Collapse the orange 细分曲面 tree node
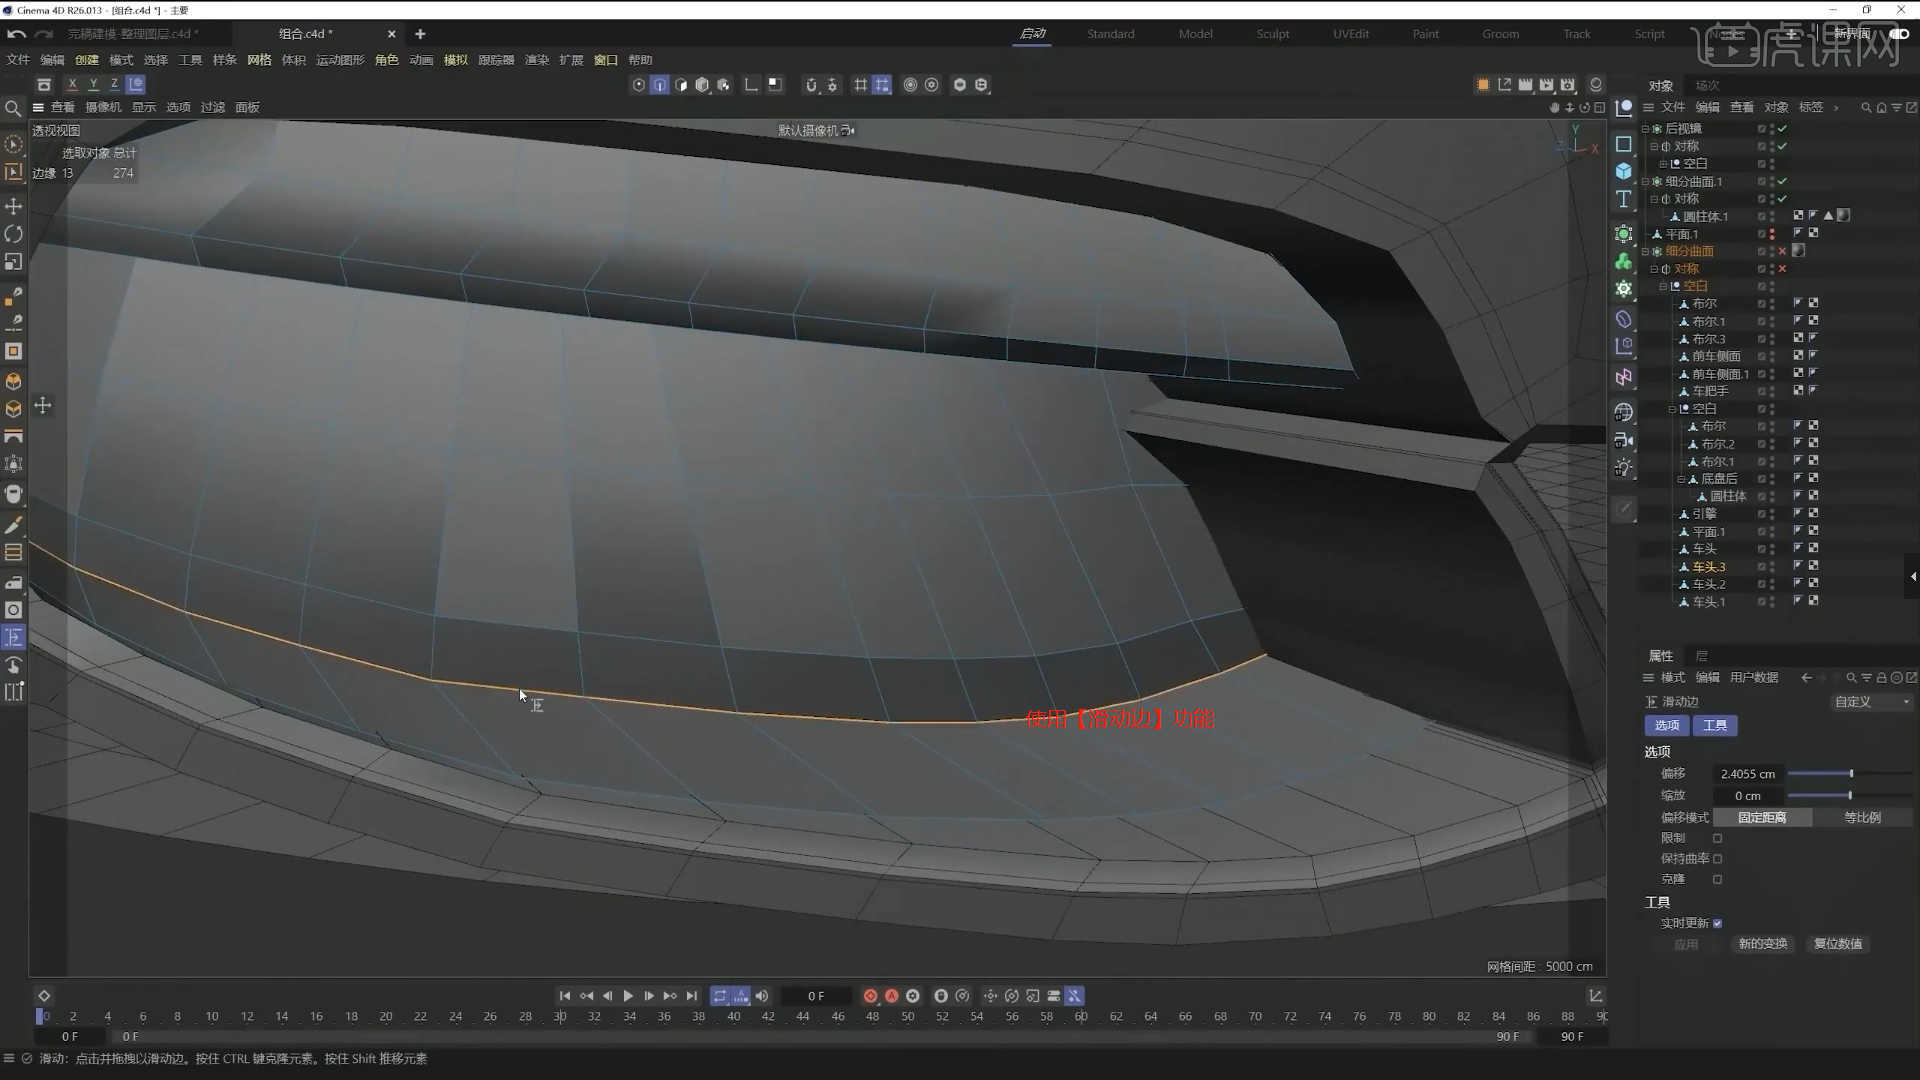The height and width of the screenshot is (1080, 1920). coord(1646,252)
